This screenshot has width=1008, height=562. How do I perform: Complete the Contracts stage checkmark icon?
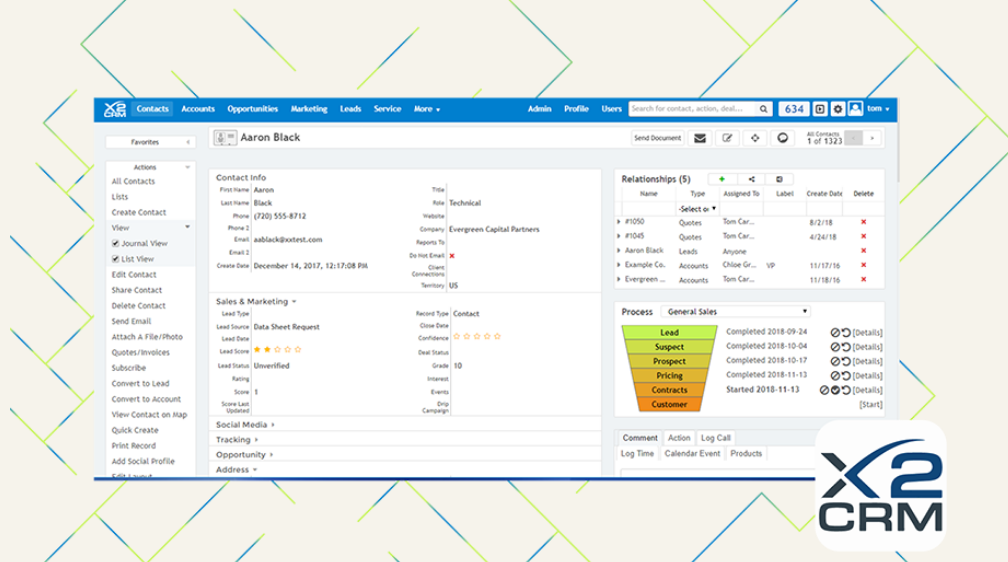[835, 390]
